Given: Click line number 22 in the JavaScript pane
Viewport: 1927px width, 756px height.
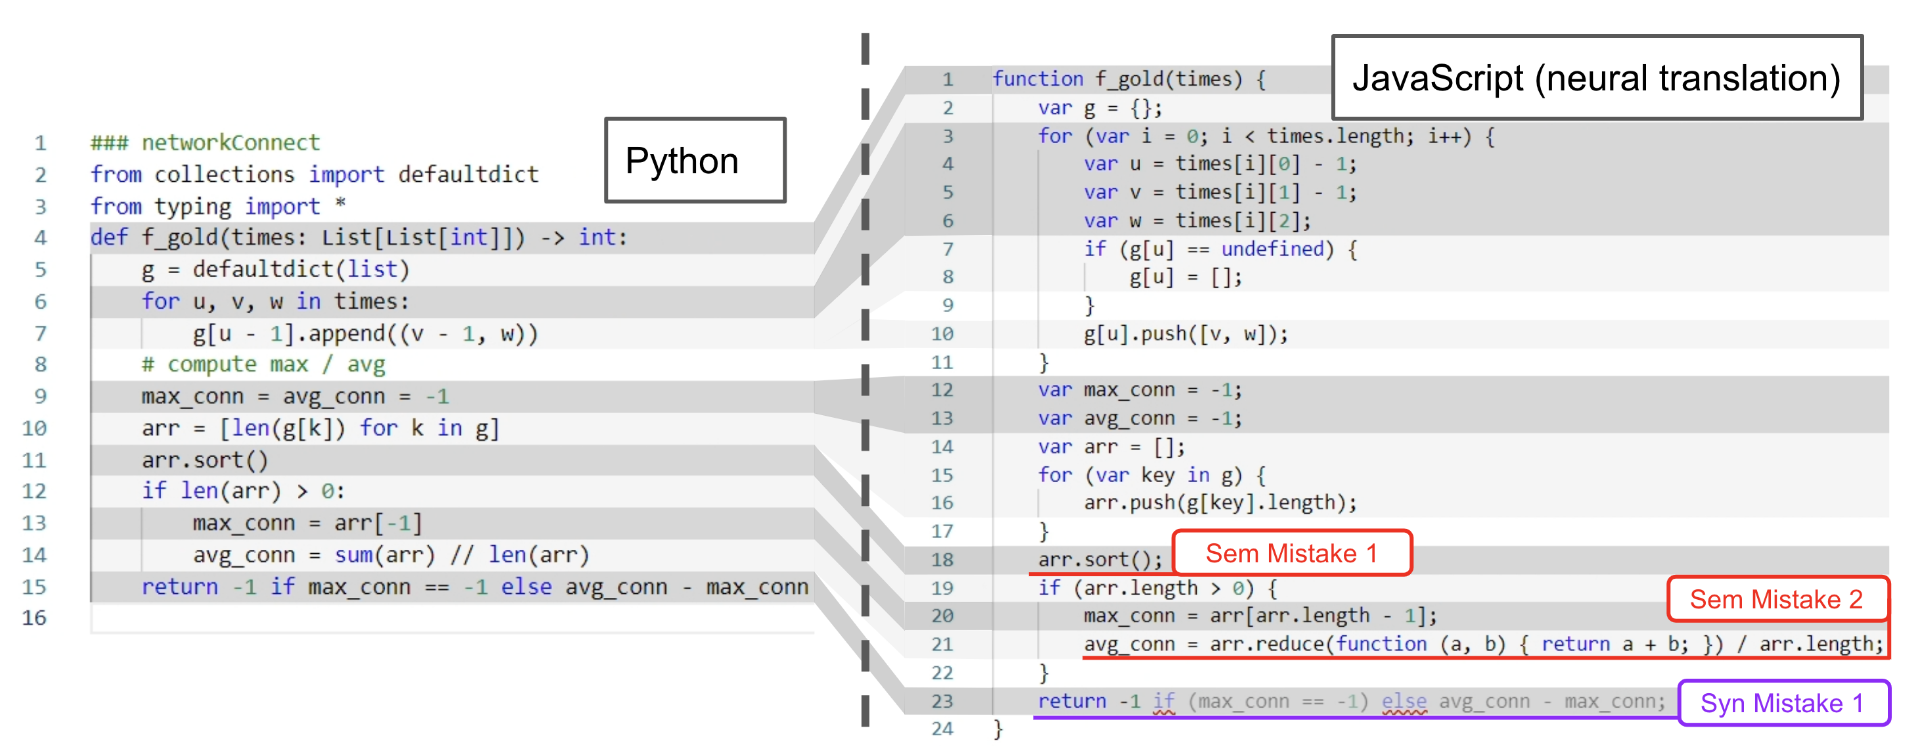Looking at the screenshot, I should [x=942, y=673].
